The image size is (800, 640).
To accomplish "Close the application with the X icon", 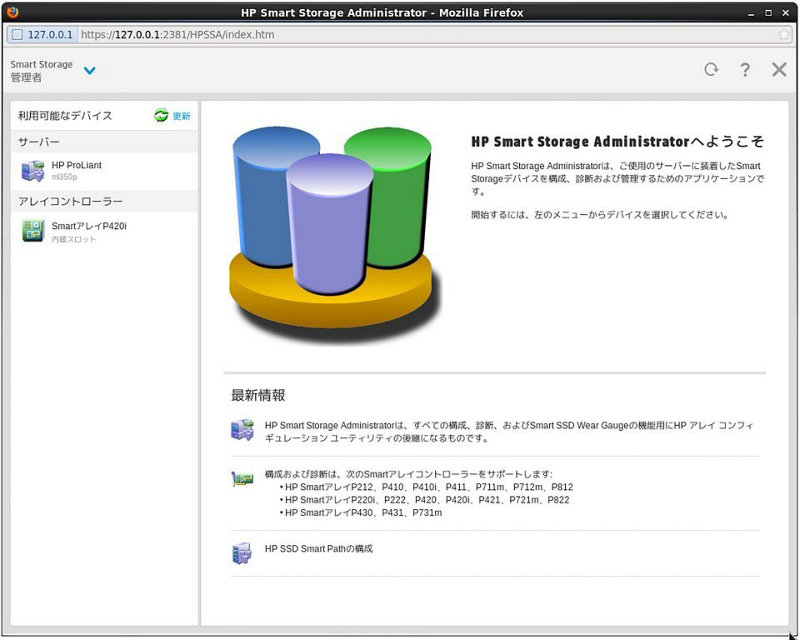I will 778,70.
